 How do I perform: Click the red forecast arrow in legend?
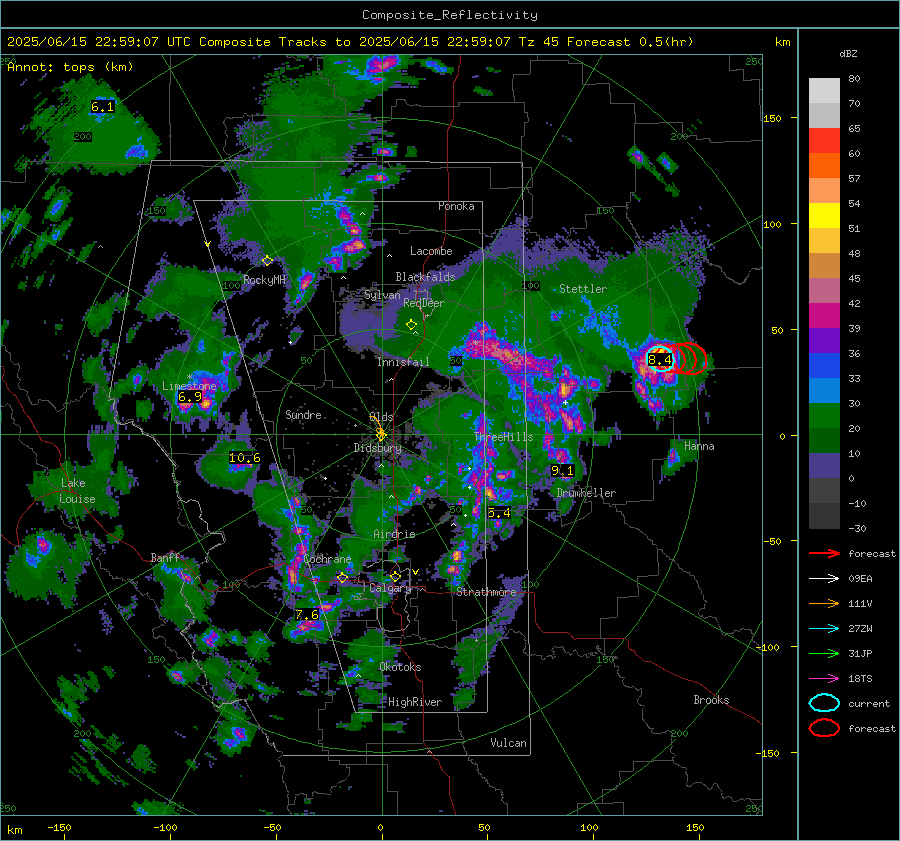pos(824,553)
